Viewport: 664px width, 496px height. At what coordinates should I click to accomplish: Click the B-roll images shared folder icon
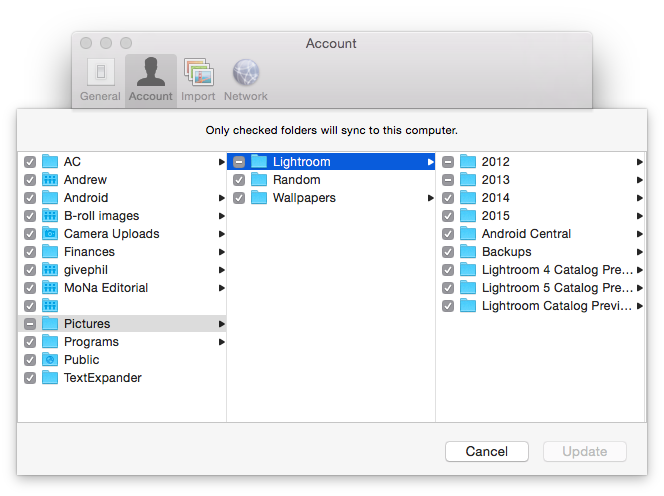50,216
